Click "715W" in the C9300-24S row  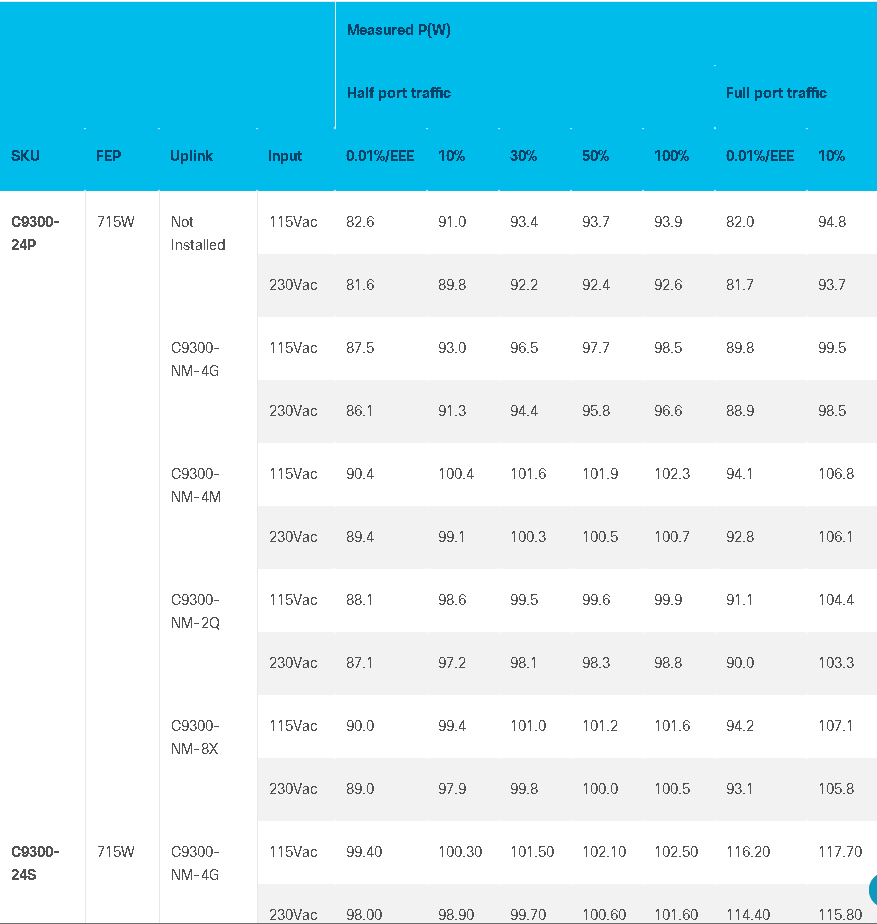(116, 852)
